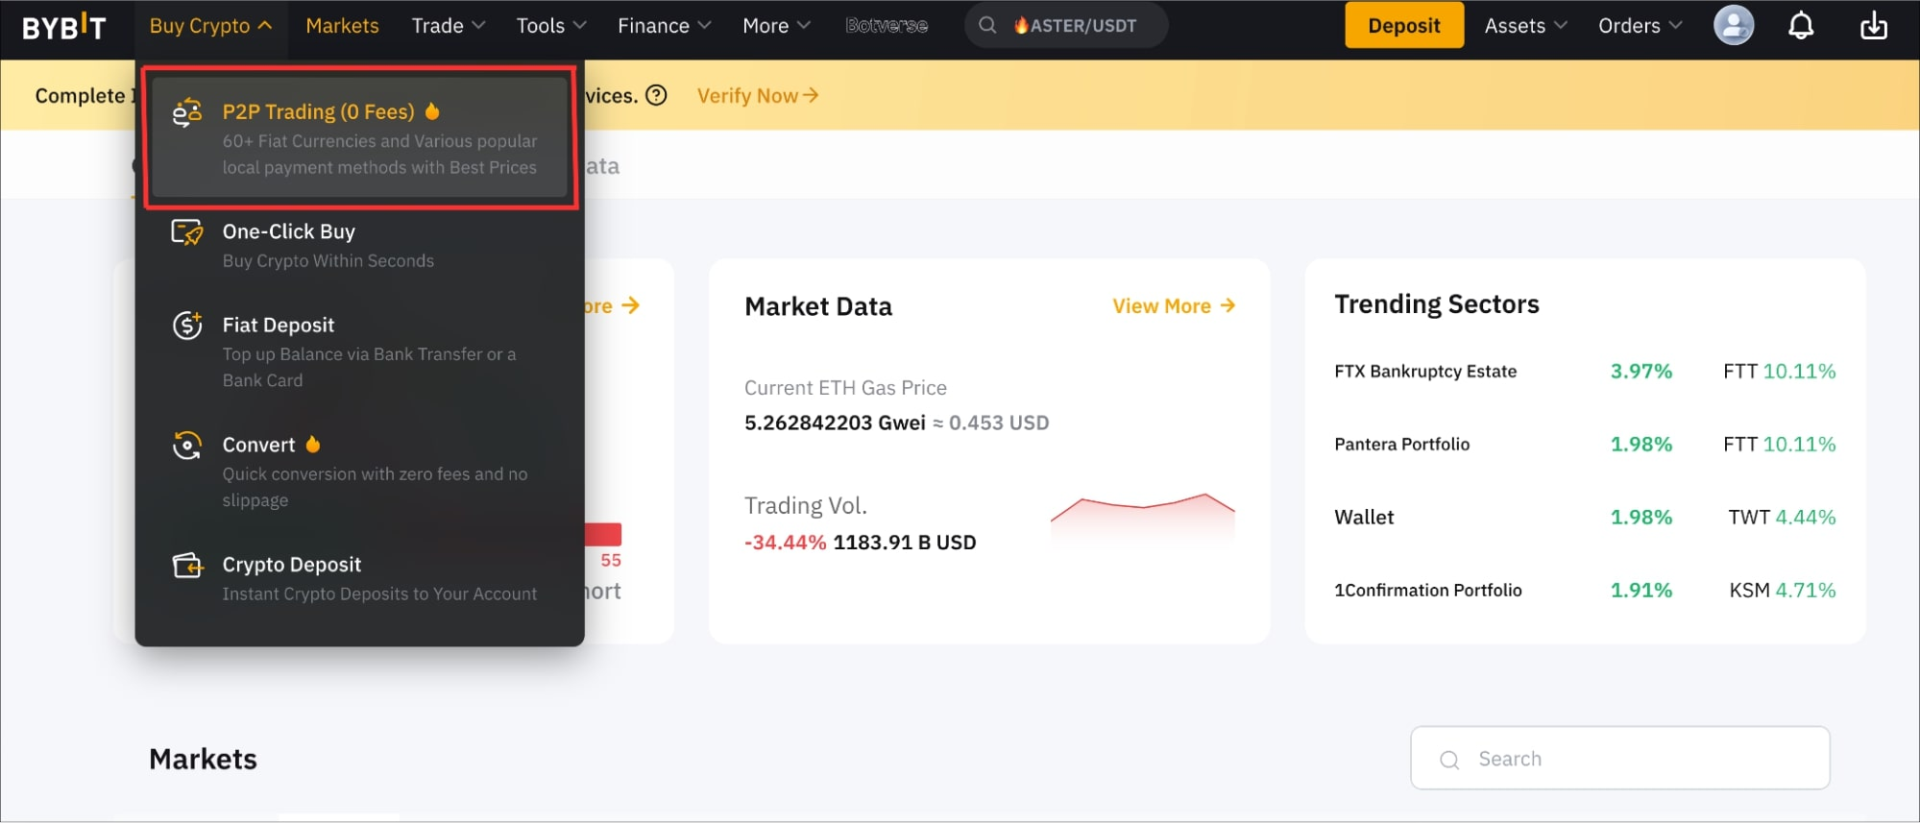1920x823 pixels.
Task: Click the magnifier icon in top search
Action: 987,25
